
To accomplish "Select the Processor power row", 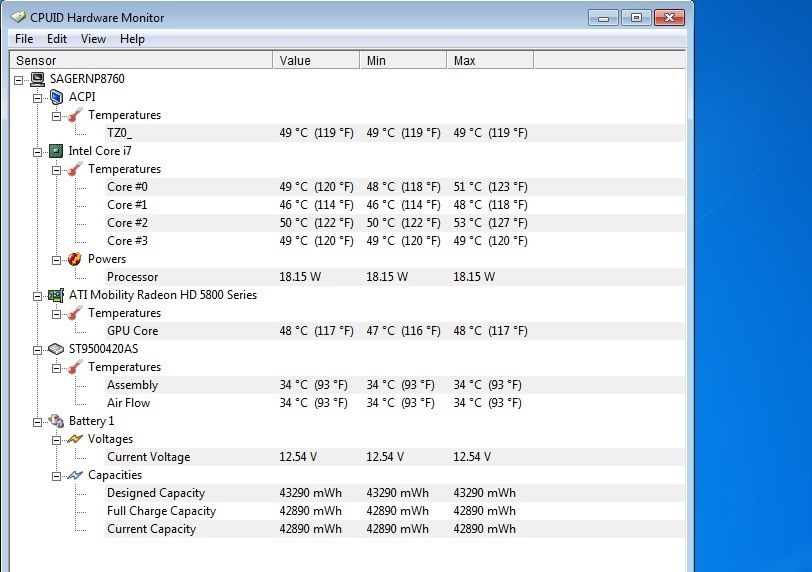I will (x=395, y=277).
